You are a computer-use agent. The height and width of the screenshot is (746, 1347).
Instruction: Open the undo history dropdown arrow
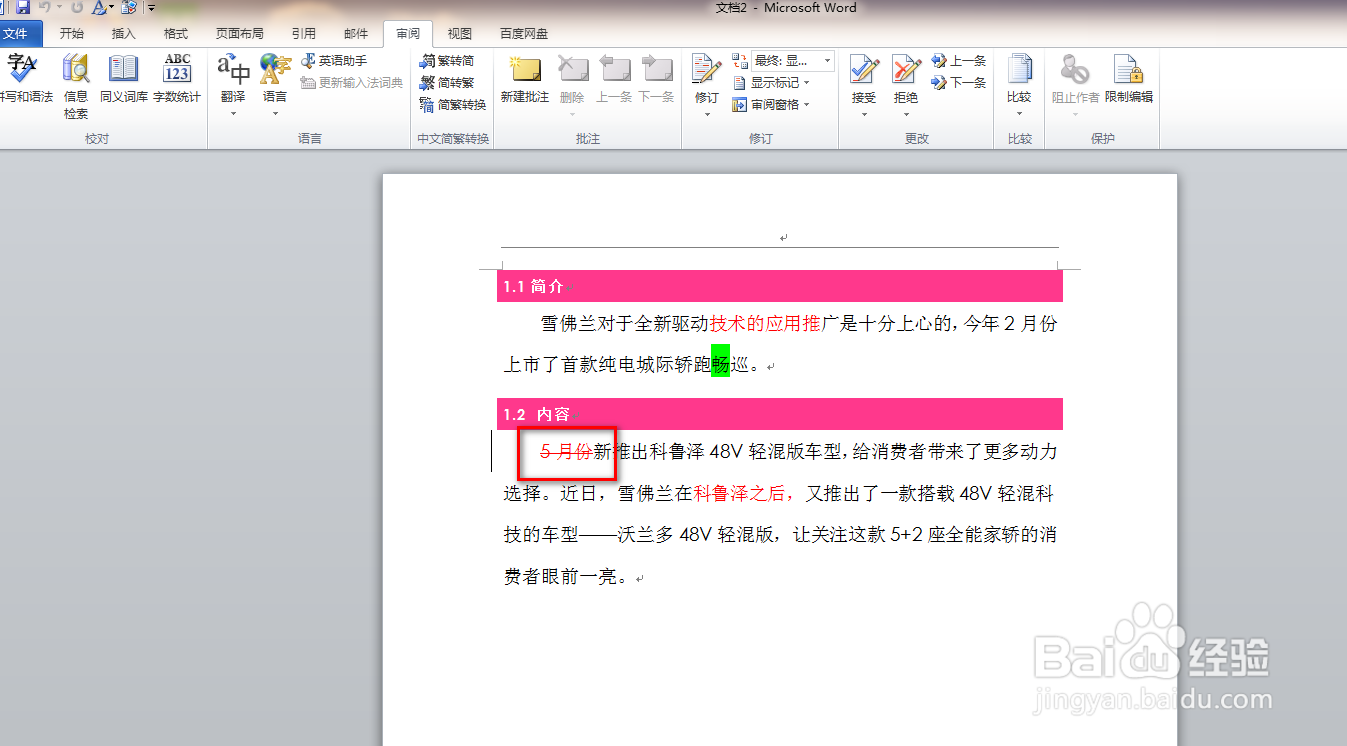coord(58,8)
